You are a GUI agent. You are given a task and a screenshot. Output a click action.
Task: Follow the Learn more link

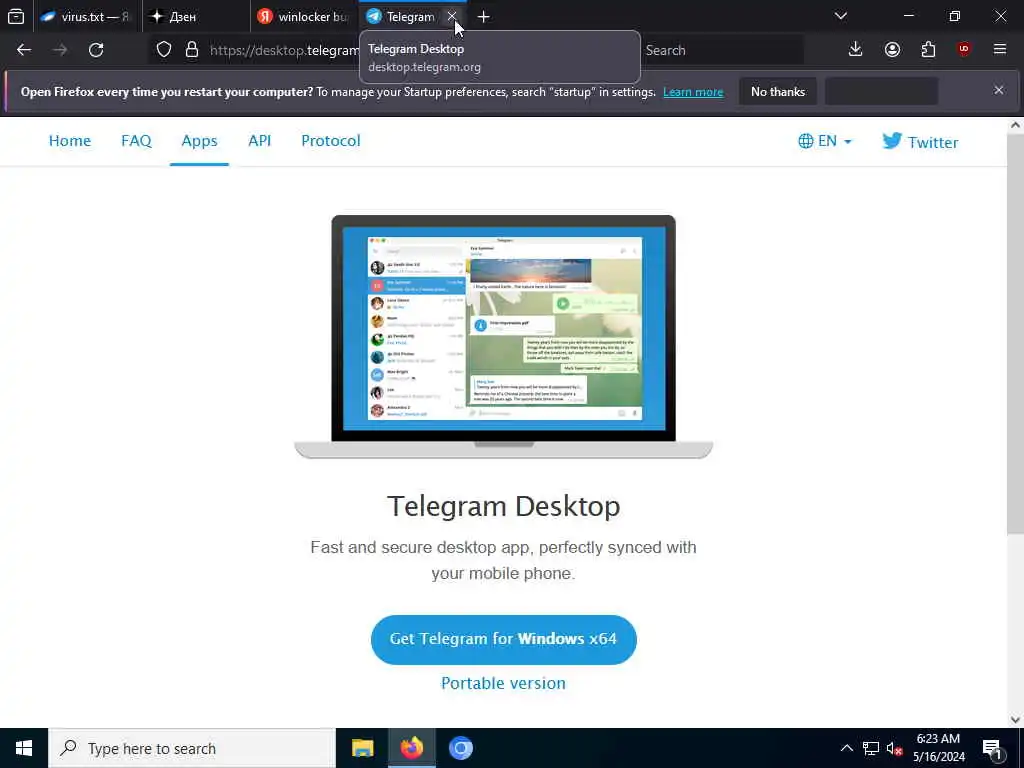(x=693, y=92)
